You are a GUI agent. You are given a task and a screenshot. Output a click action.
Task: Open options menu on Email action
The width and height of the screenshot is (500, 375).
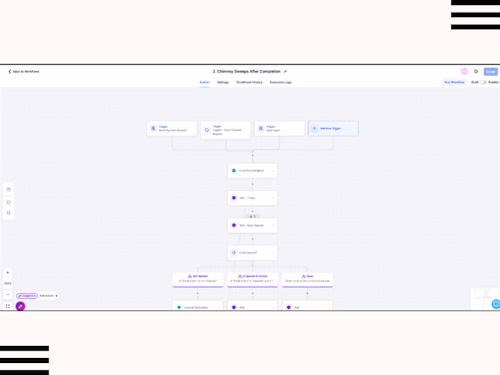tap(273, 171)
